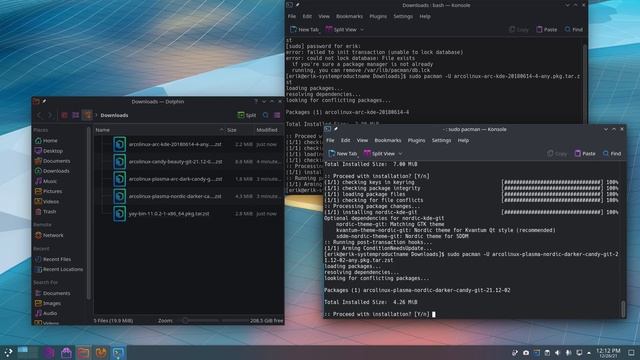Open the search in Dolphin toolbar
Image resolution: width=640 pixels, height=360 pixels.
tap(266, 116)
